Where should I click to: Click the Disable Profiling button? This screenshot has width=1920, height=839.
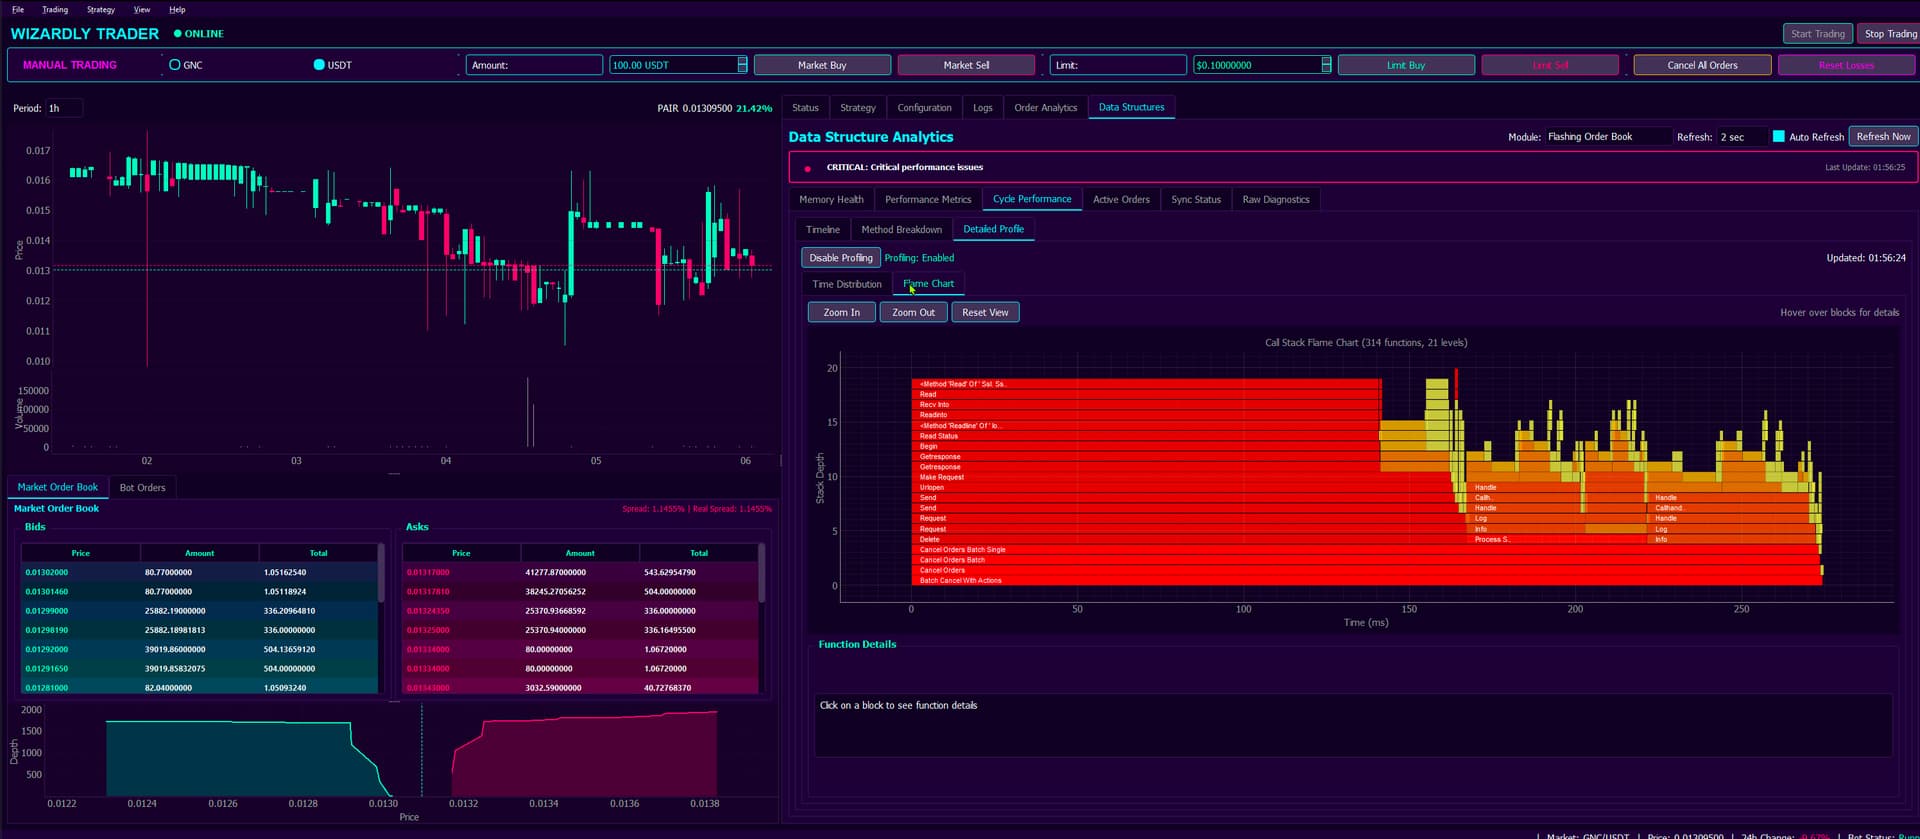[840, 258]
